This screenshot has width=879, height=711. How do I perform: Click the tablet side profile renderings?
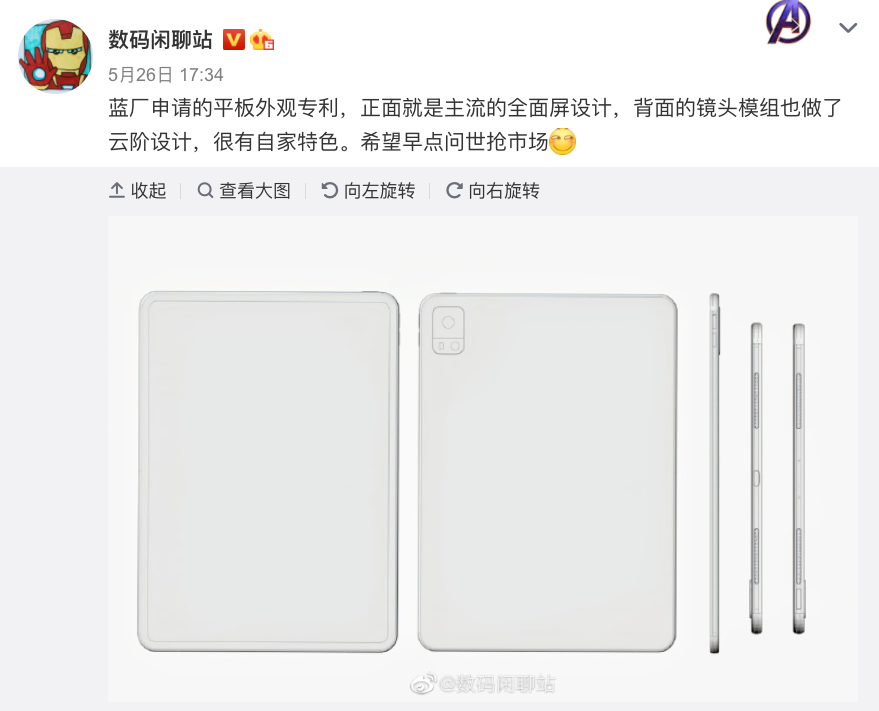point(757,473)
